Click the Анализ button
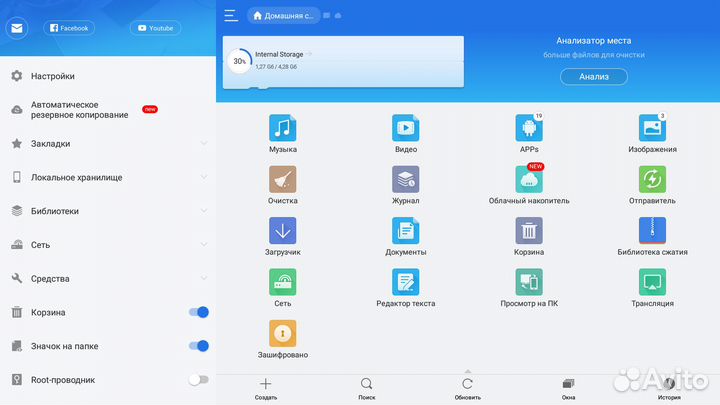Screen dimensions: 720x405 coord(594,77)
